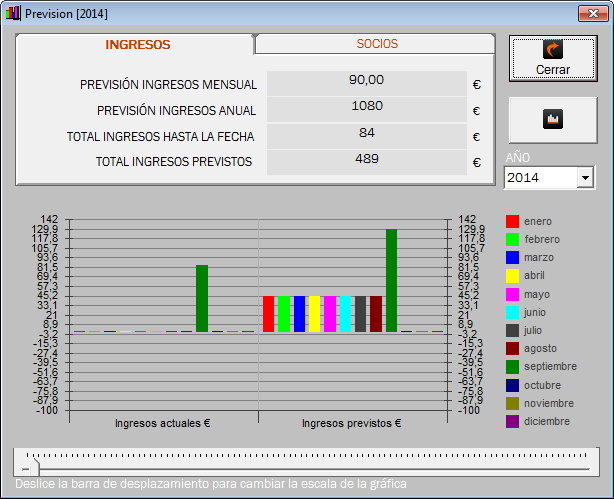Click the maroon agosto bar in Ingresos previstos
Image resolution: width=614 pixels, height=499 pixels.
click(376, 314)
